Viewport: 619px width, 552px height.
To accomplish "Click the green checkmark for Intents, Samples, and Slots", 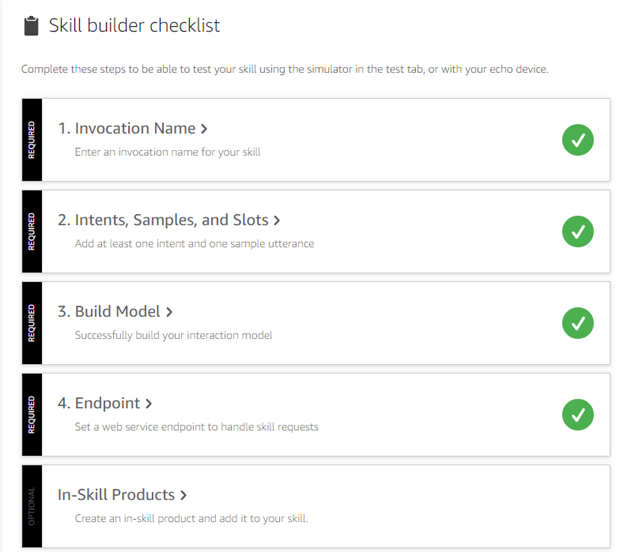I will tap(577, 232).
